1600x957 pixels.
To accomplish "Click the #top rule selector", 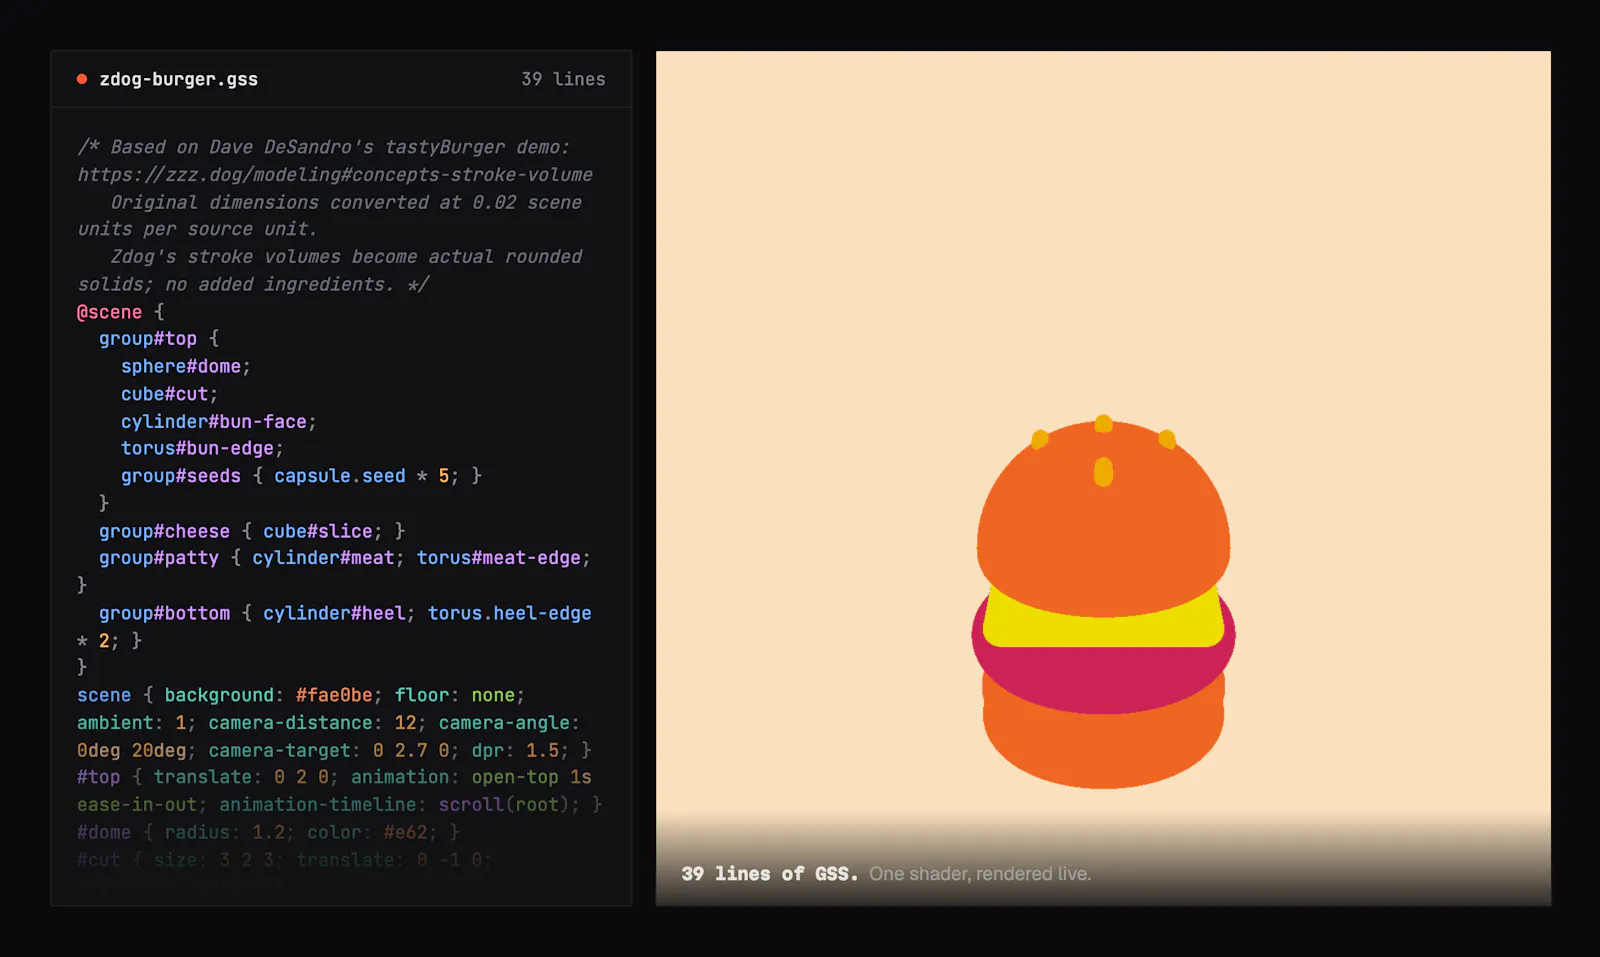I will (x=98, y=777).
